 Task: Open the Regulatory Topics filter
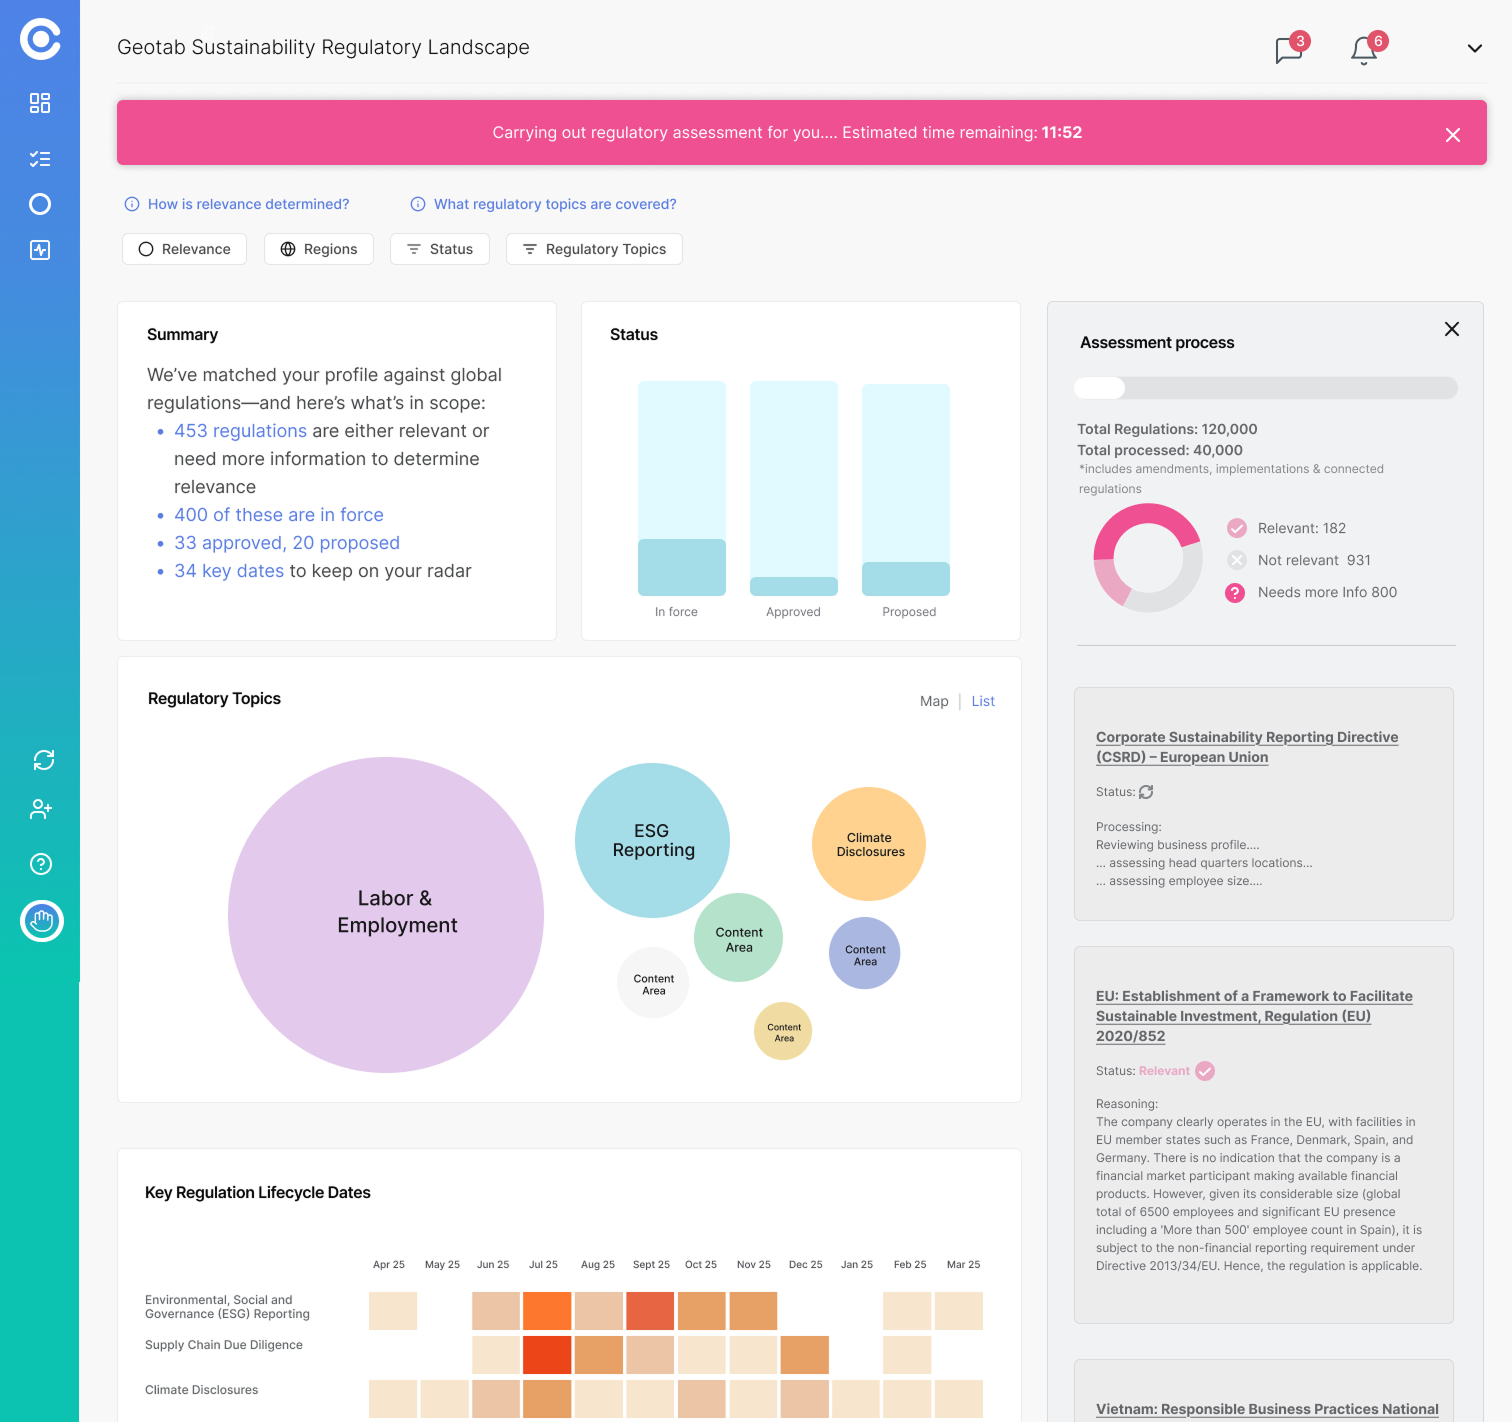tap(594, 249)
